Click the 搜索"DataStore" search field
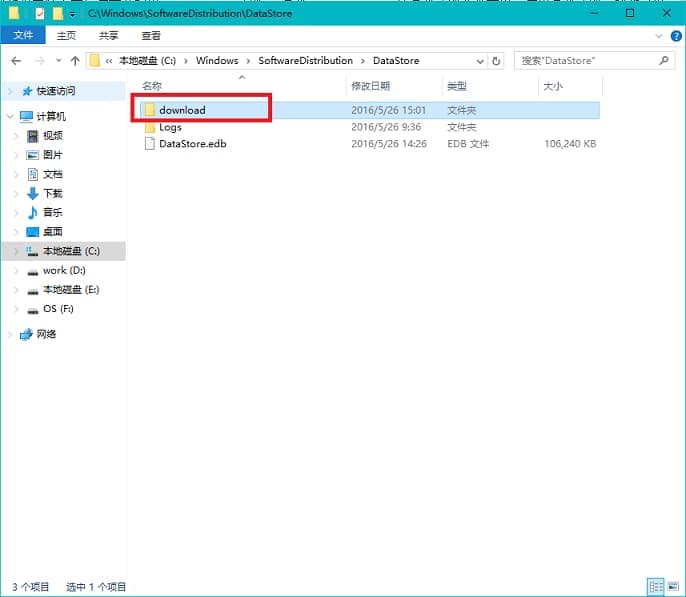The image size is (686, 597). [x=586, y=61]
